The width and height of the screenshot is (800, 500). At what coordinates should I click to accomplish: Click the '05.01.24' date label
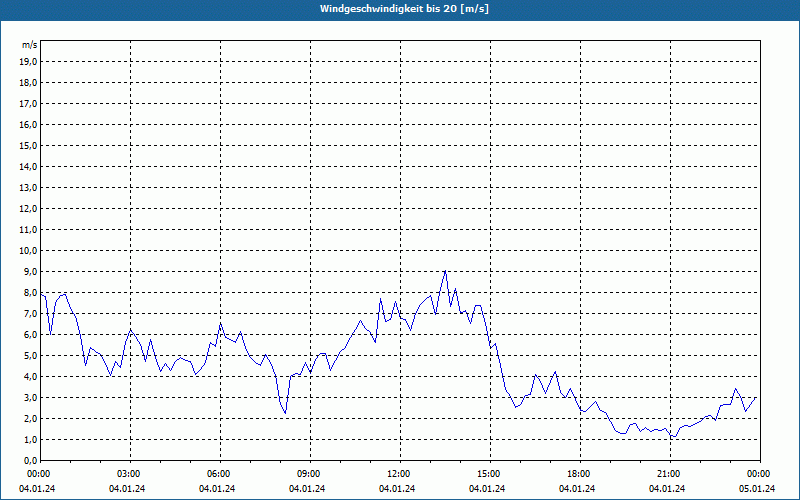coord(757,489)
